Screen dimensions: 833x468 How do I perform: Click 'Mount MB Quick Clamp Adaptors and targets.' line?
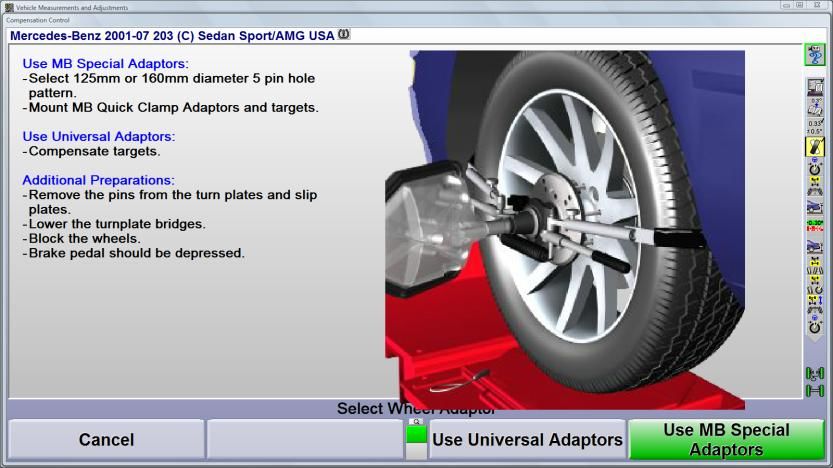(171, 107)
